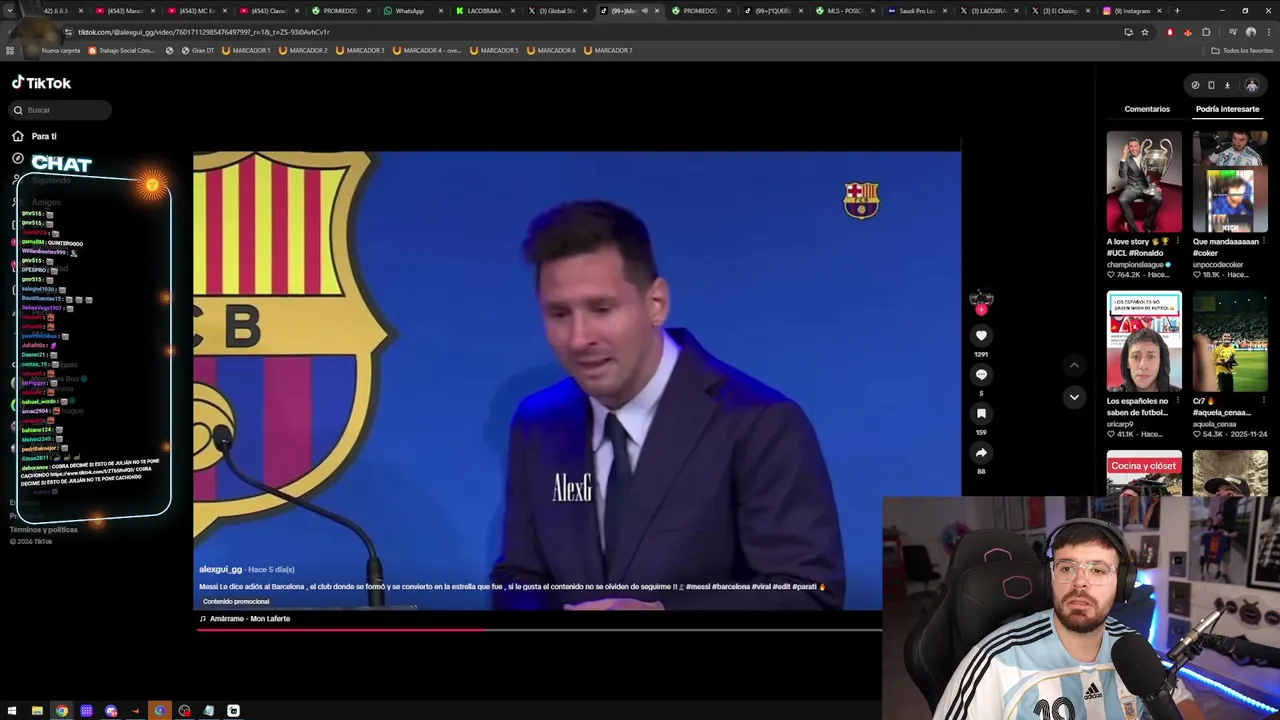This screenshot has width=1280, height=720.
Task: Open uricarp9 profile link
Action: point(1120,424)
